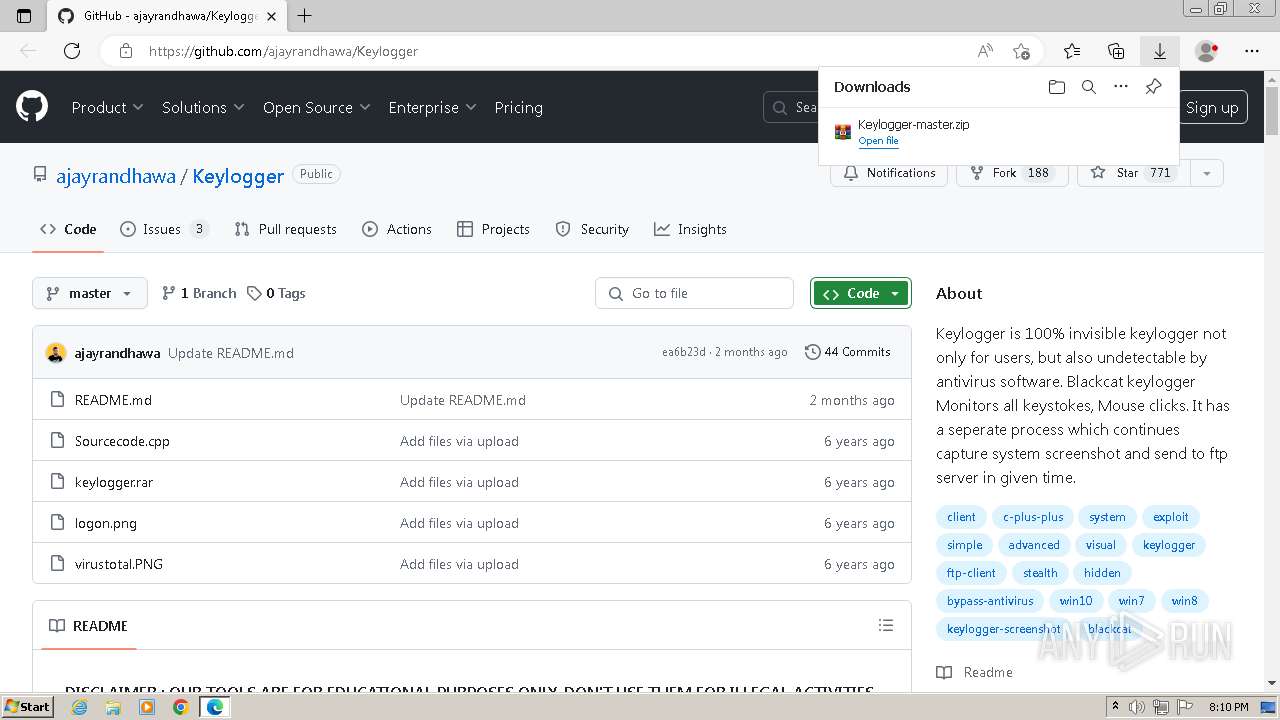Open ajayrandhawa owner profile link

(x=116, y=176)
